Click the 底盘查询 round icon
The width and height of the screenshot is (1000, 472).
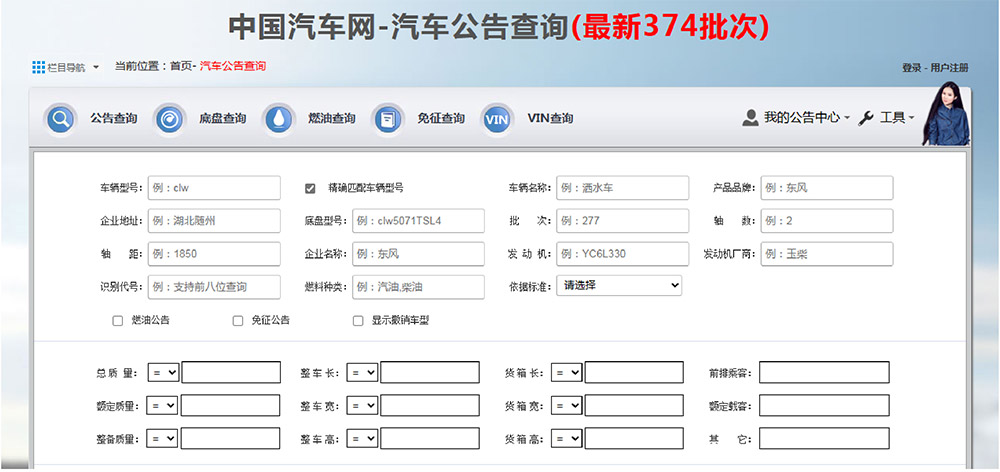(170, 119)
